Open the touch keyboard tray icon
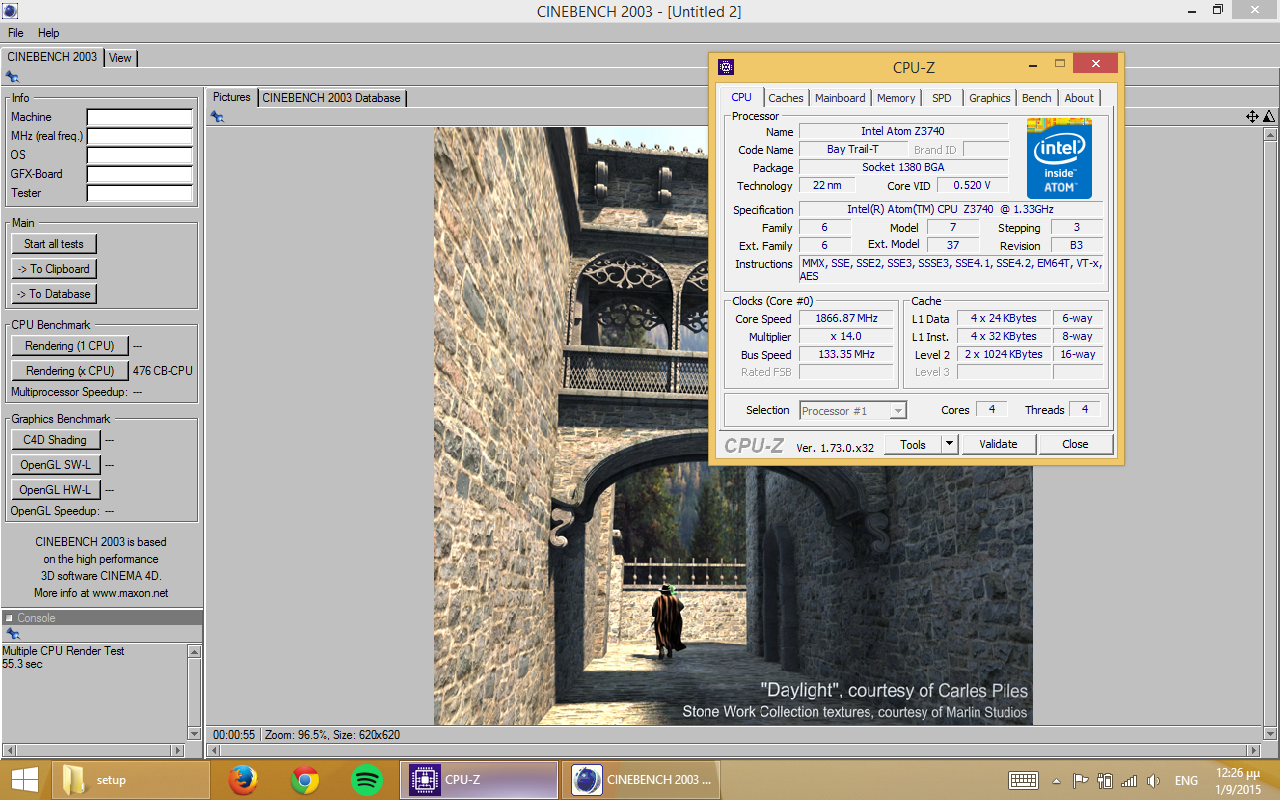This screenshot has height=800, width=1280. click(x=1023, y=781)
